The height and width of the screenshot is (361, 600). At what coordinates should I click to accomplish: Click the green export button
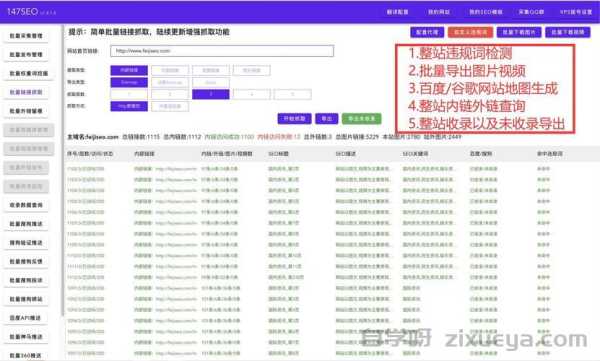click(362, 119)
